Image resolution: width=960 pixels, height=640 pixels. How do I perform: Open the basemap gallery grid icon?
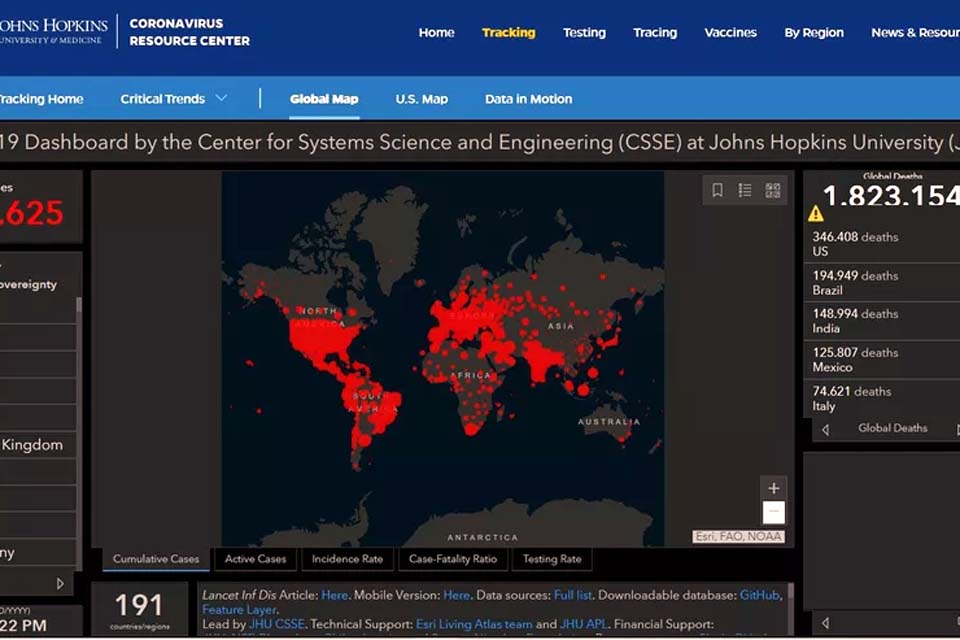click(773, 190)
